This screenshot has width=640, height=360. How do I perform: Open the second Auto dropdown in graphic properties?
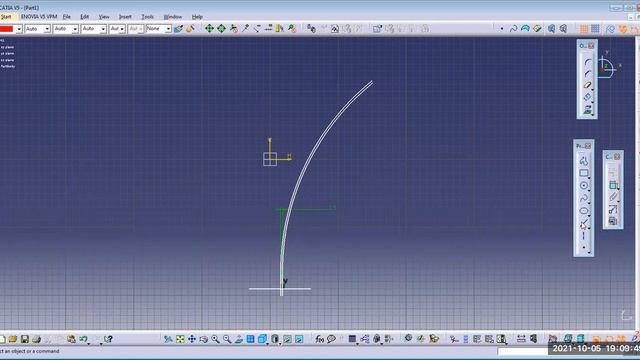[66, 29]
